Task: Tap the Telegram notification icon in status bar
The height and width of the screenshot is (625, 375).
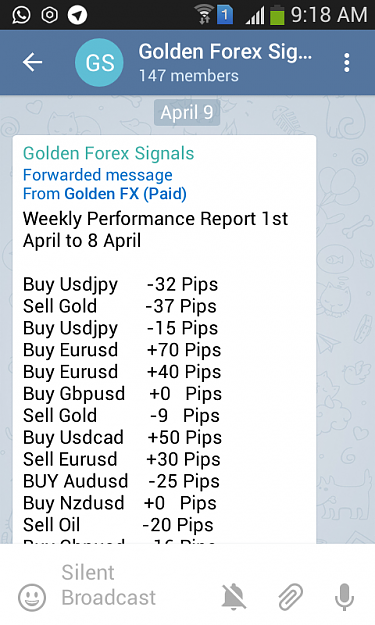Action: click(x=77, y=15)
